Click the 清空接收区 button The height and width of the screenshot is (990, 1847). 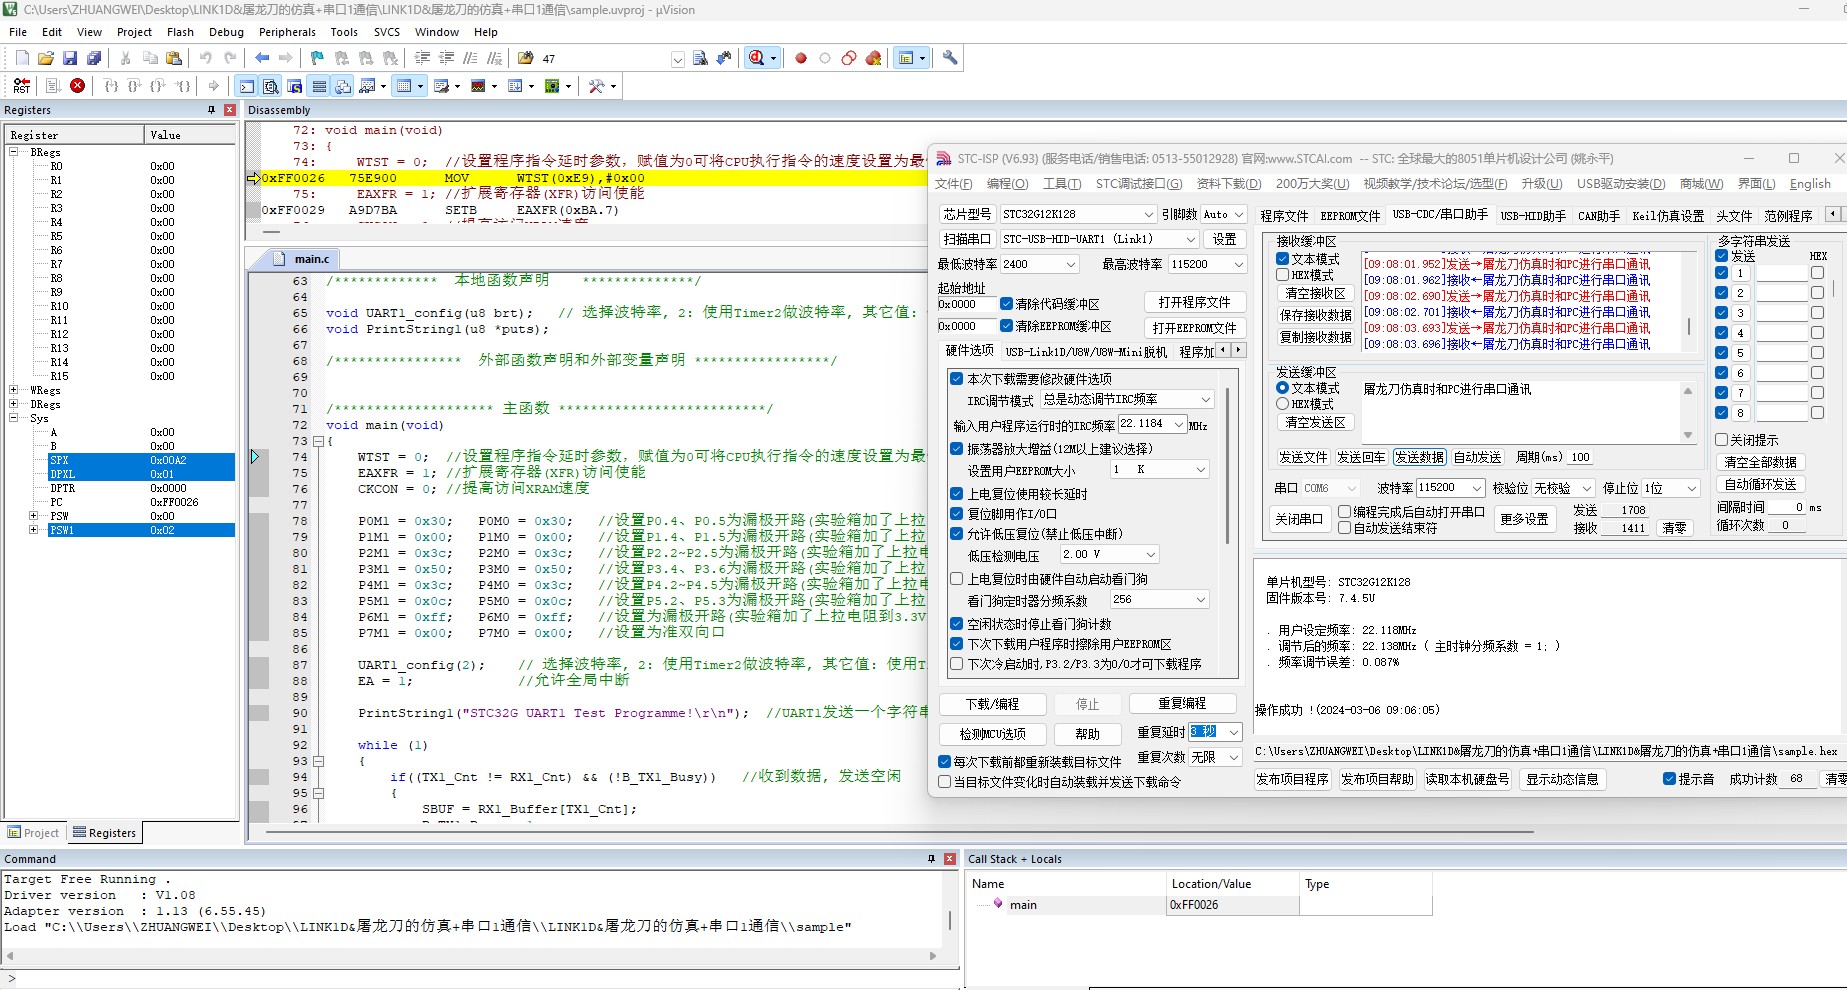click(1315, 293)
